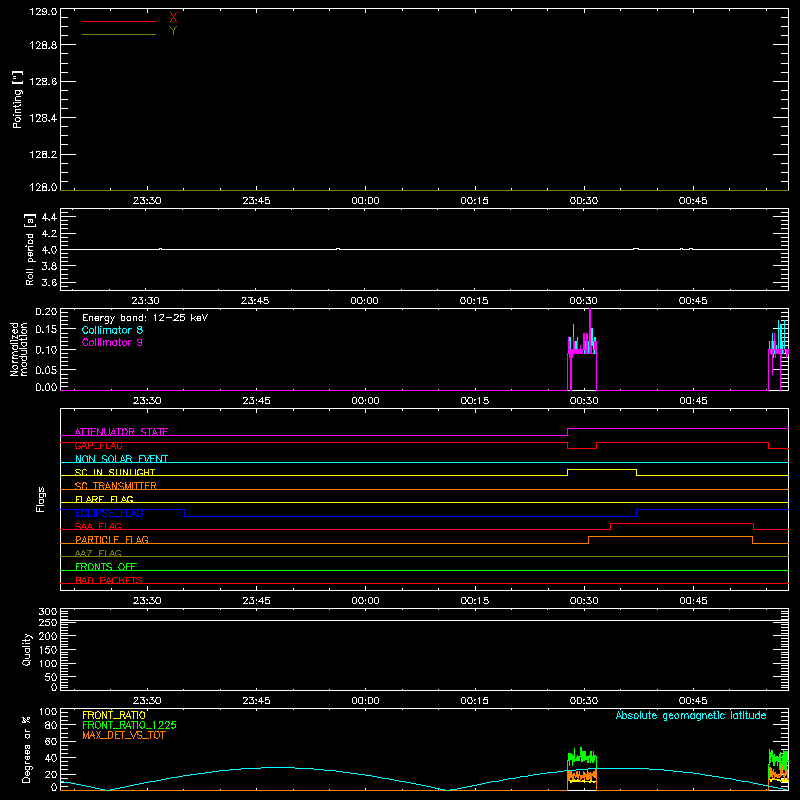The image size is (800, 800).
Task: Select the 300 tick on Quality axis
Action: 47,612
